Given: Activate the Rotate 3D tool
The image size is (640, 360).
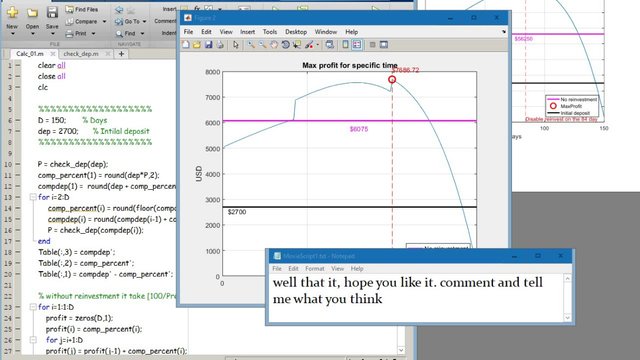Looking at the screenshot, I should click(x=285, y=44).
